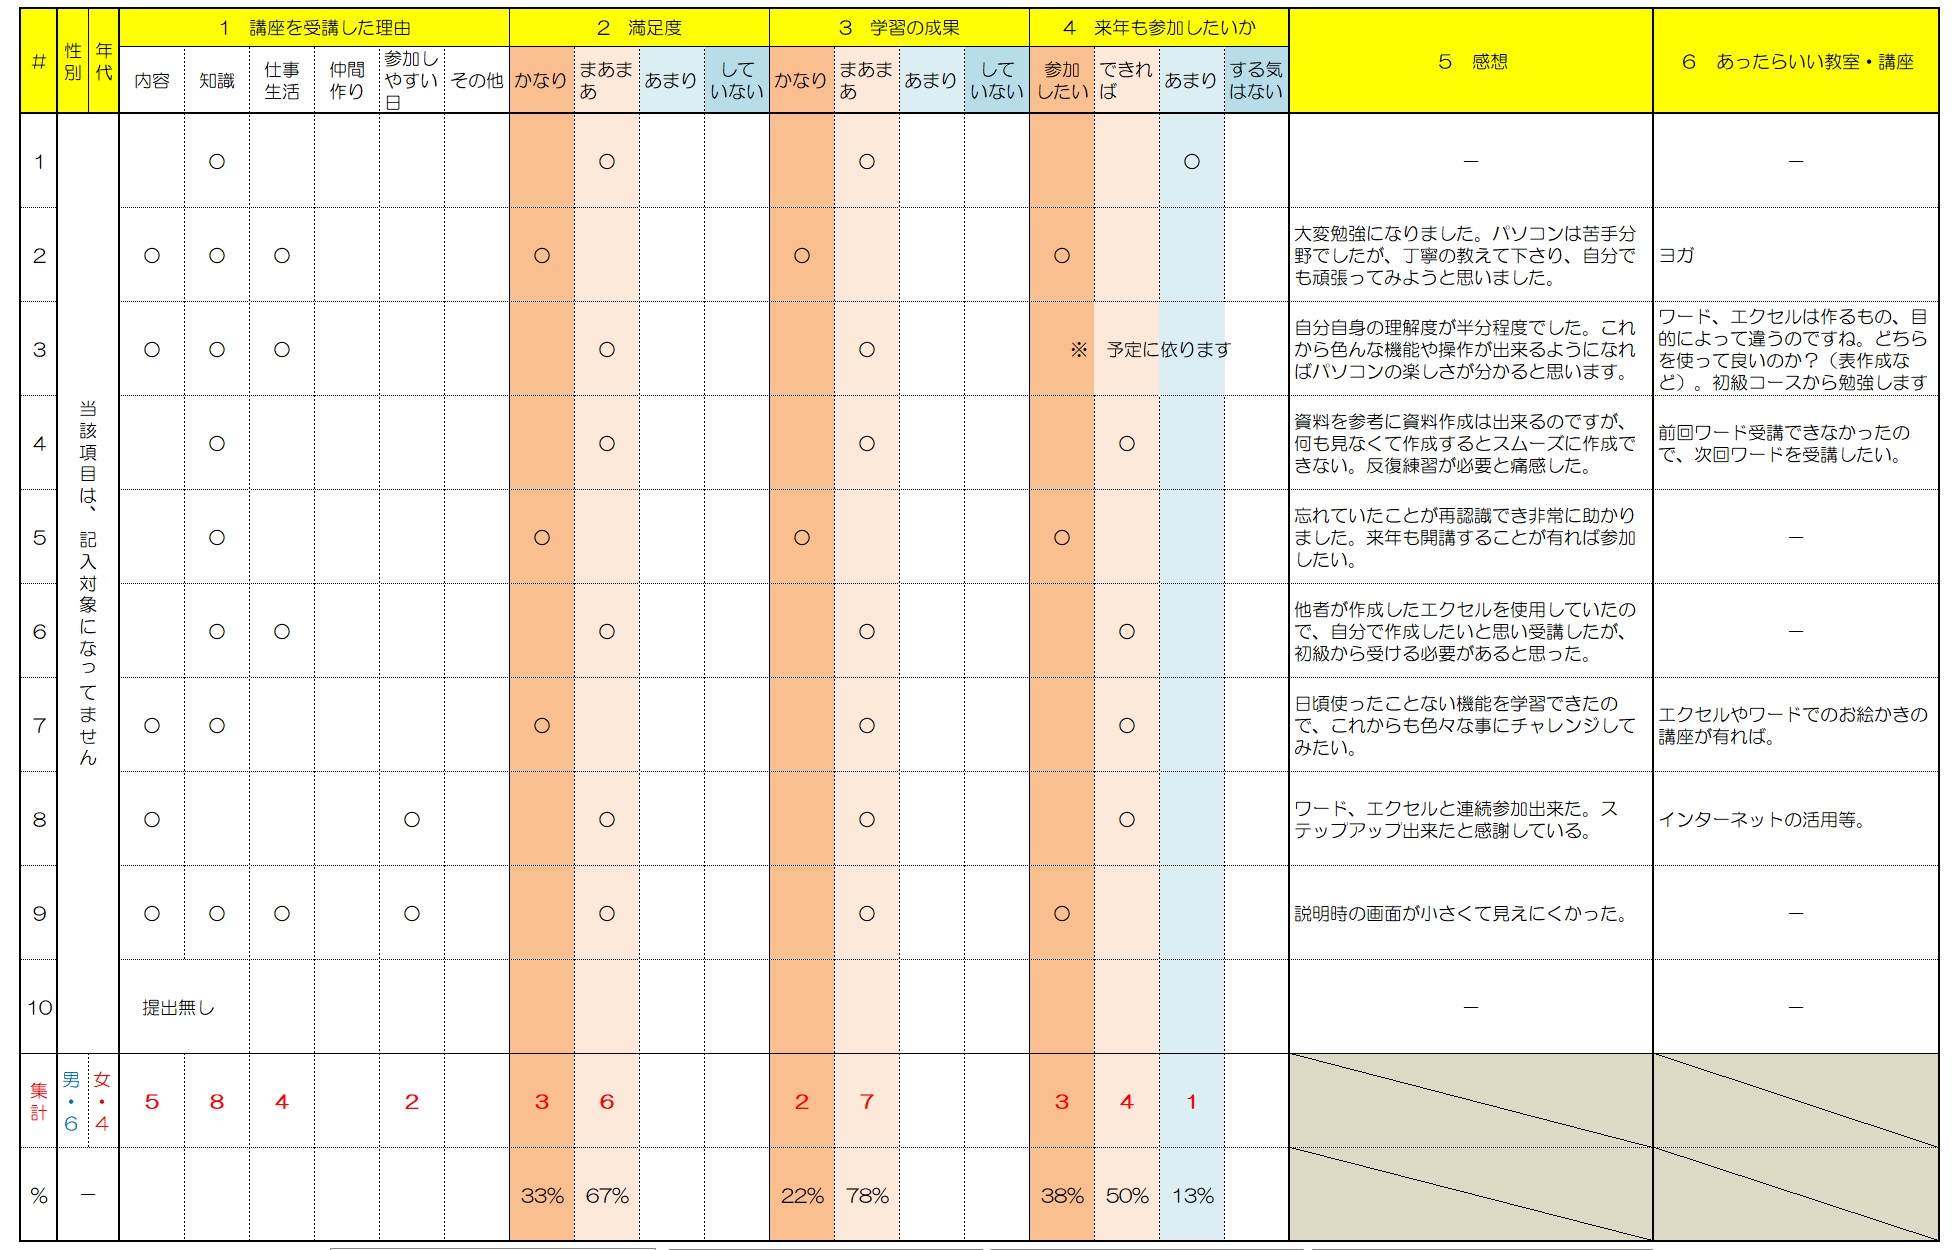1957x1250 pixels.
Task: Select row number '5' in the # column
Action: click(39, 537)
